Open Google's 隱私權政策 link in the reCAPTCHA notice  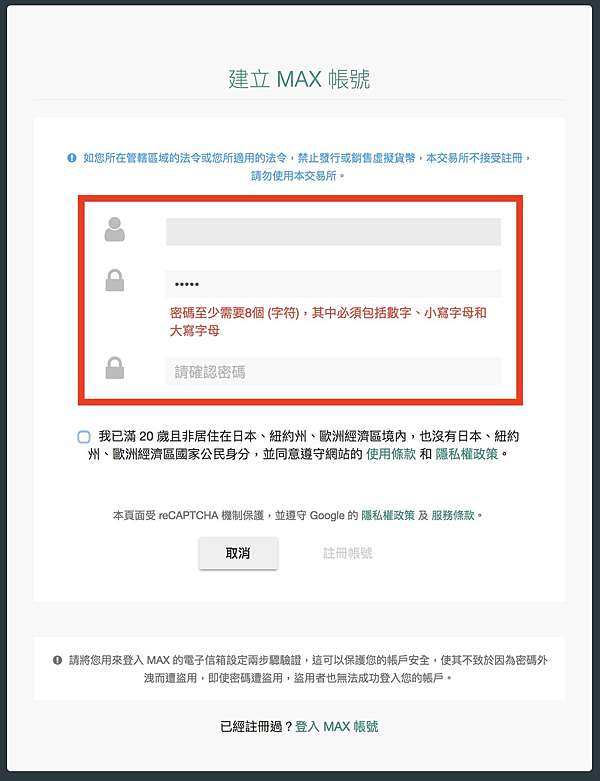pyautogui.click(x=388, y=516)
